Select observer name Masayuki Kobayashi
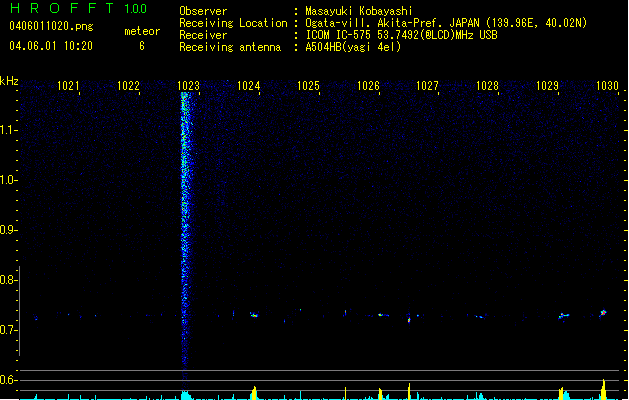 (359, 11)
